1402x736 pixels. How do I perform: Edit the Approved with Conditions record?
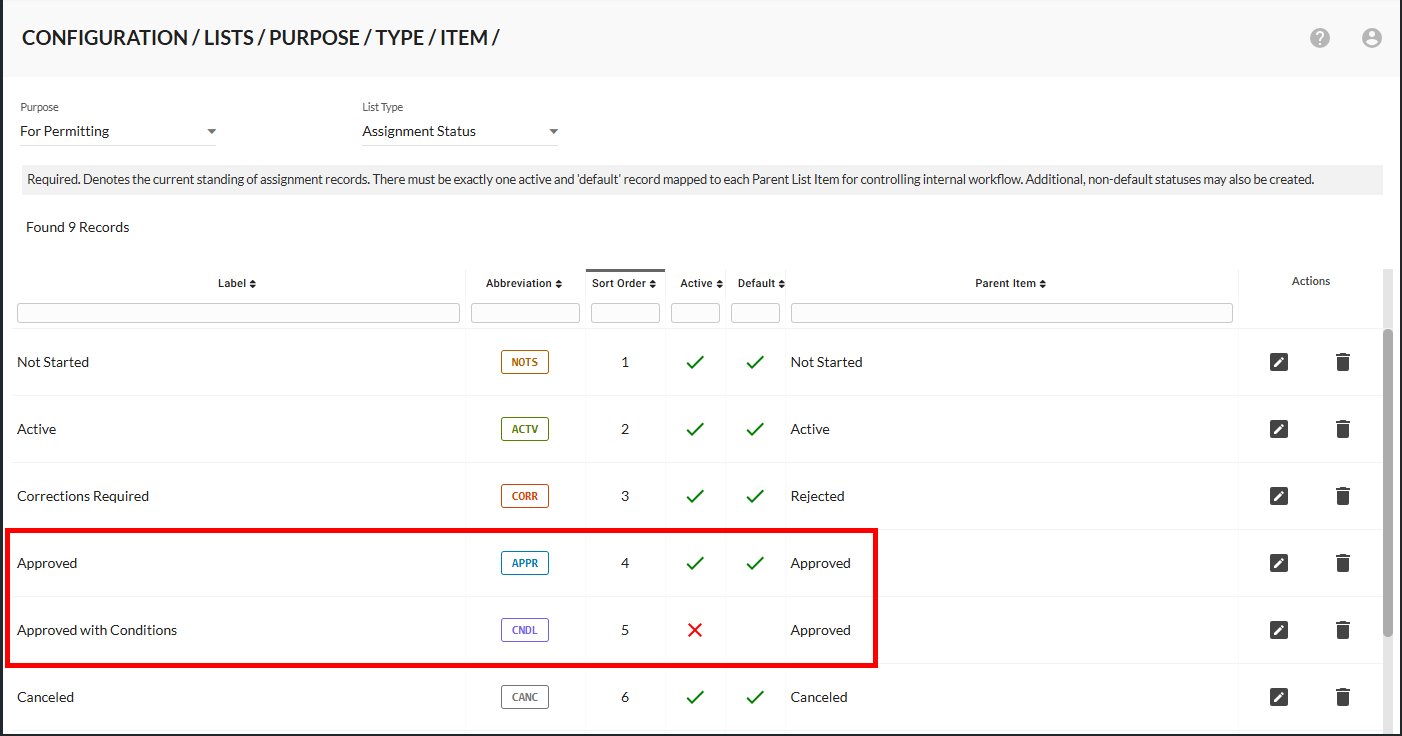tap(1279, 630)
